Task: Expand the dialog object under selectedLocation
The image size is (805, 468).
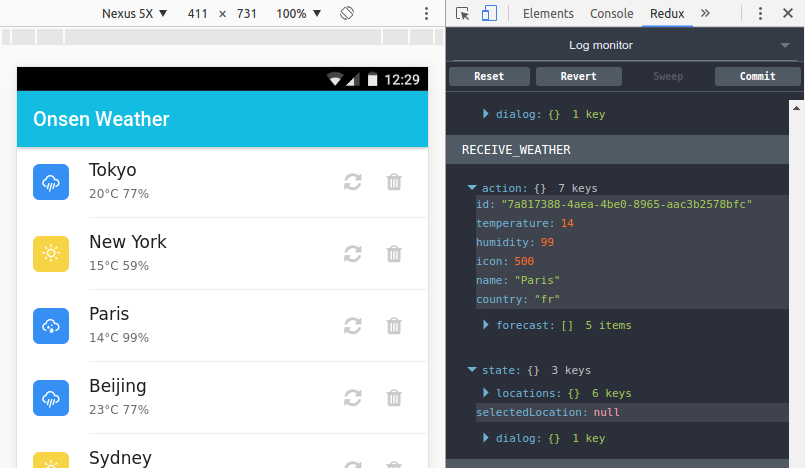Action: (x=485, y=438)
